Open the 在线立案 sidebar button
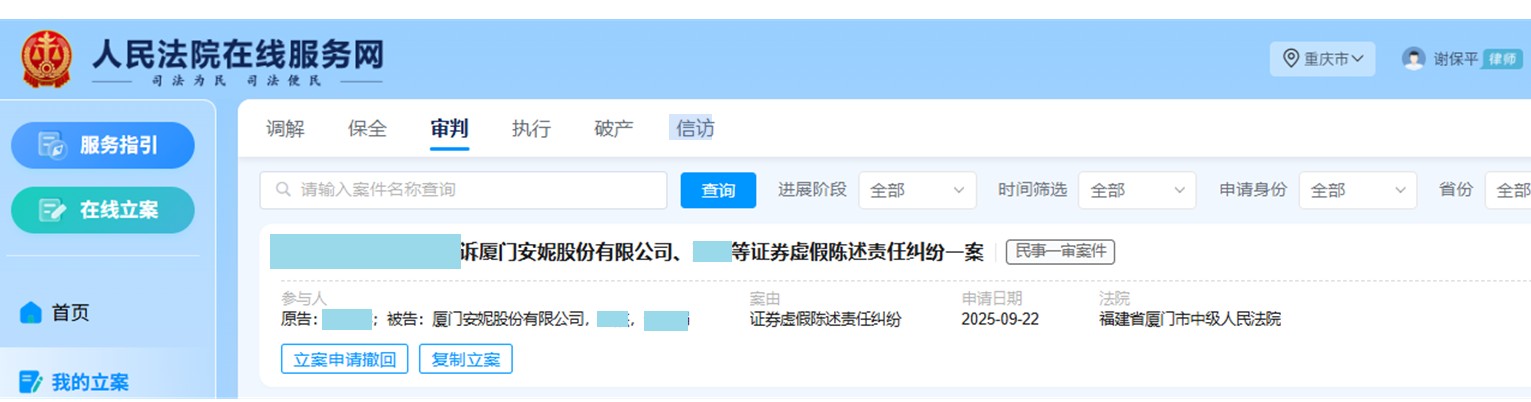 tap(103, 210)
